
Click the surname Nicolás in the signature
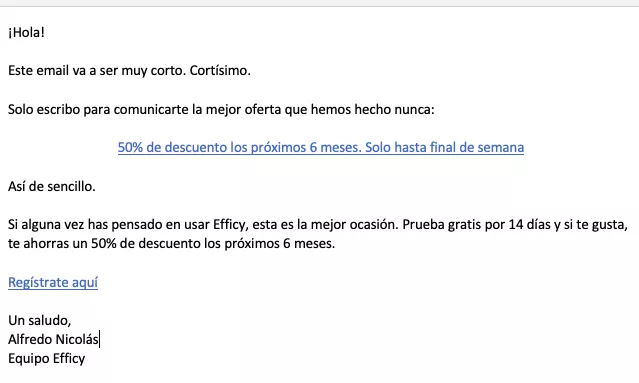click(77, 339)
